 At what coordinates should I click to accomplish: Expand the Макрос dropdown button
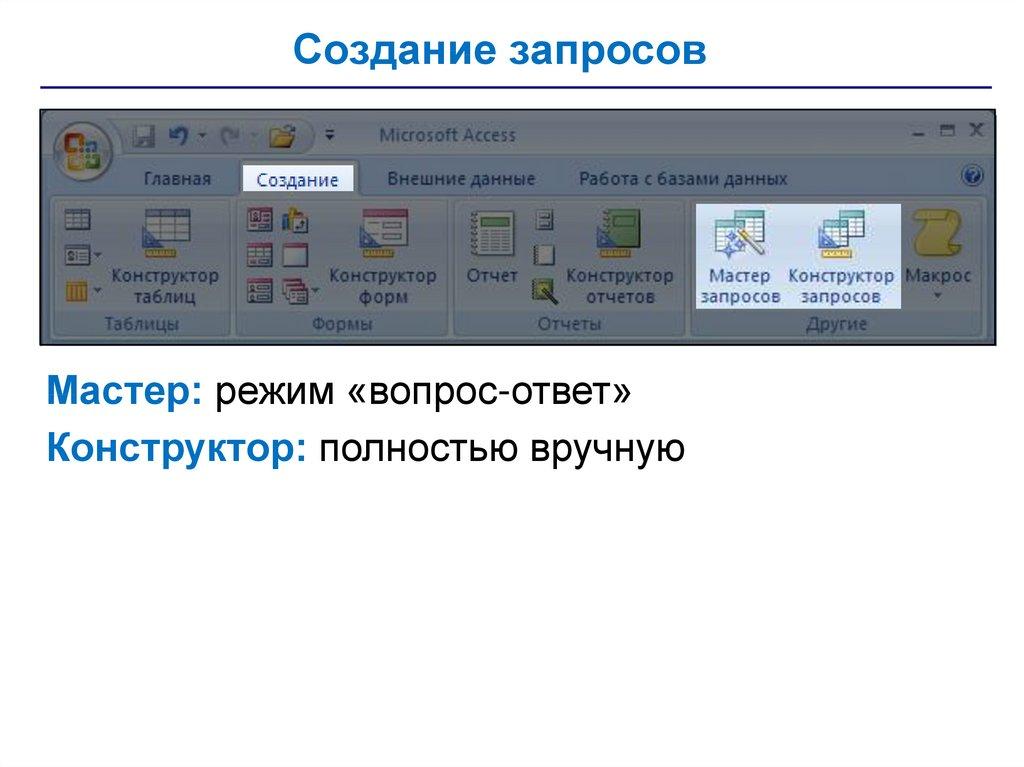click(x=937, y=295)
